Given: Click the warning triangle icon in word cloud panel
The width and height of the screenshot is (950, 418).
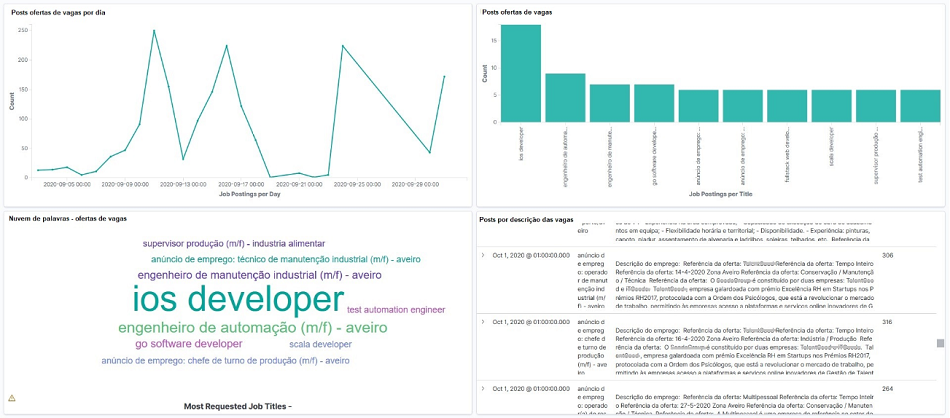Looking at the screenshot, I should [12, 398].
